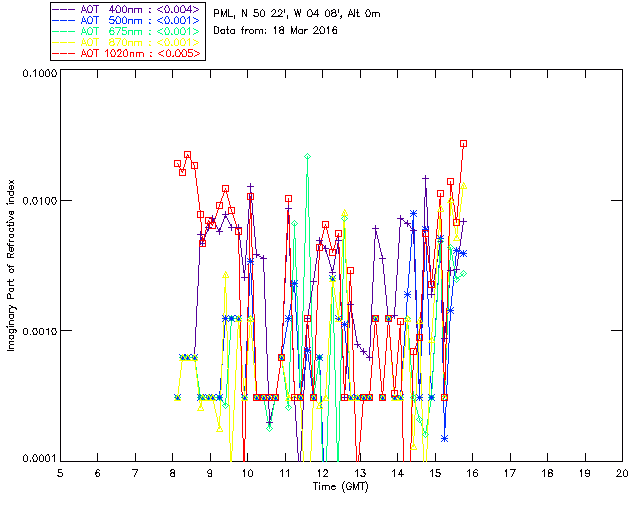
Task: Click the first red square marker near 8 GMT
Action: [177, 163]
